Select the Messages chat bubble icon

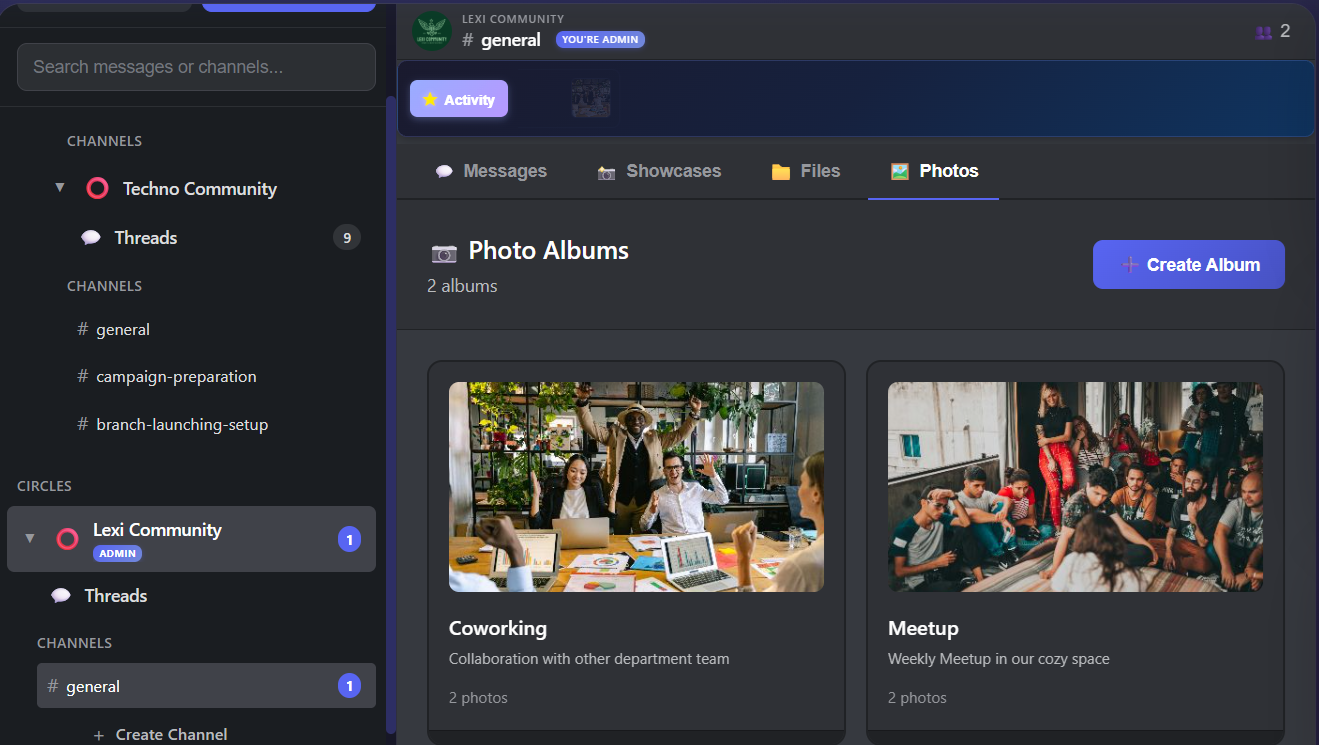pos(444,170)
